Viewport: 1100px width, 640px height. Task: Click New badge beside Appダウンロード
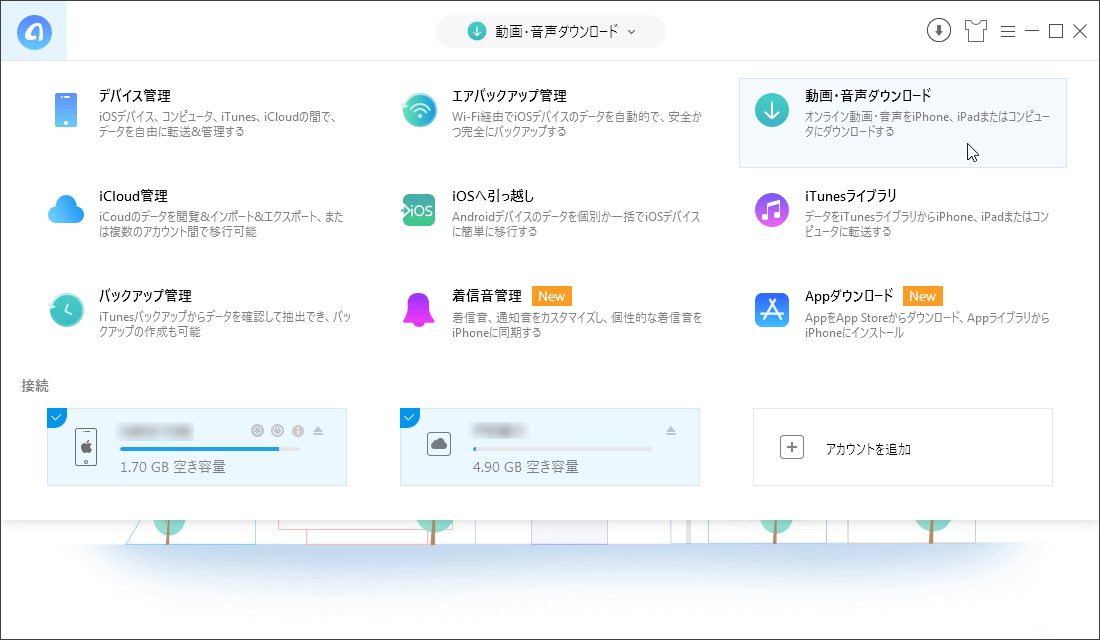coord(923,296)
